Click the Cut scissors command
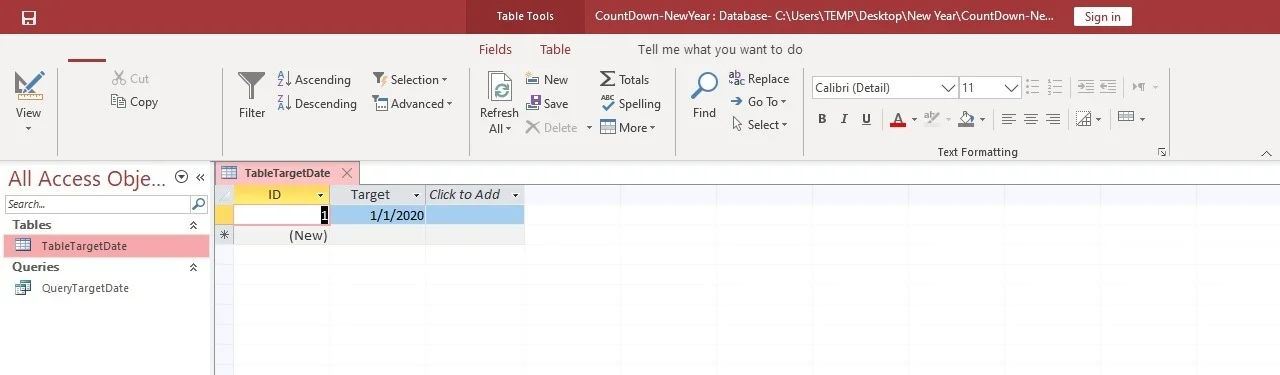This screenshot has height=375, width=1280. [131, 78]
